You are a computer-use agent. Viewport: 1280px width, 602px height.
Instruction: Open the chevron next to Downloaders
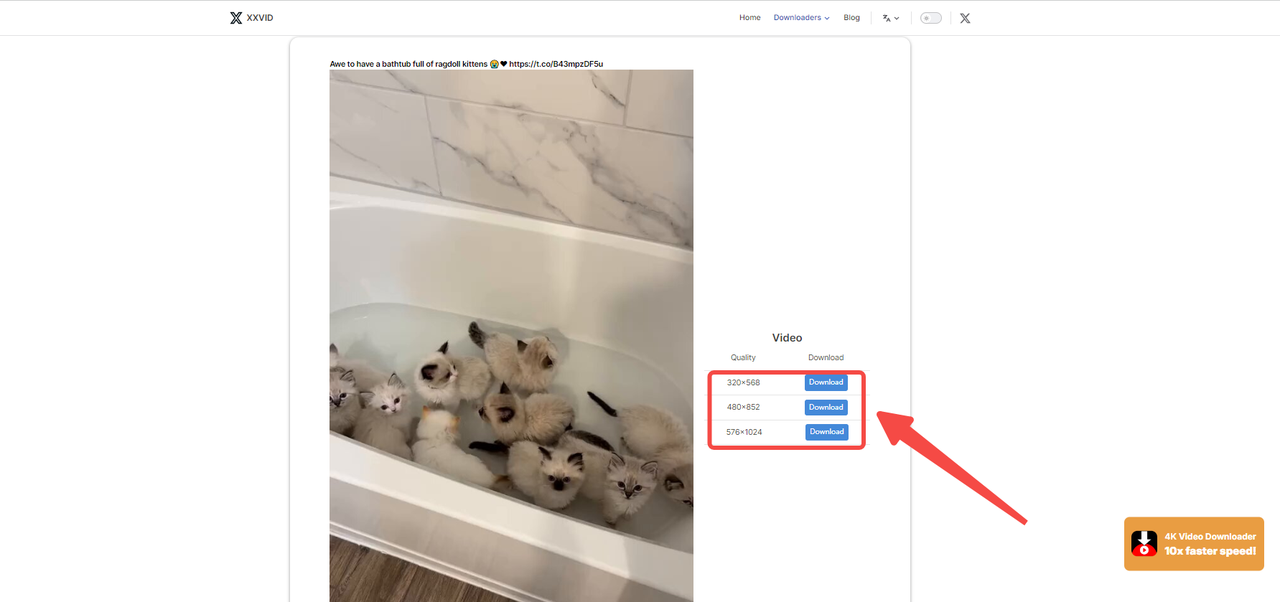coord(827,17)
